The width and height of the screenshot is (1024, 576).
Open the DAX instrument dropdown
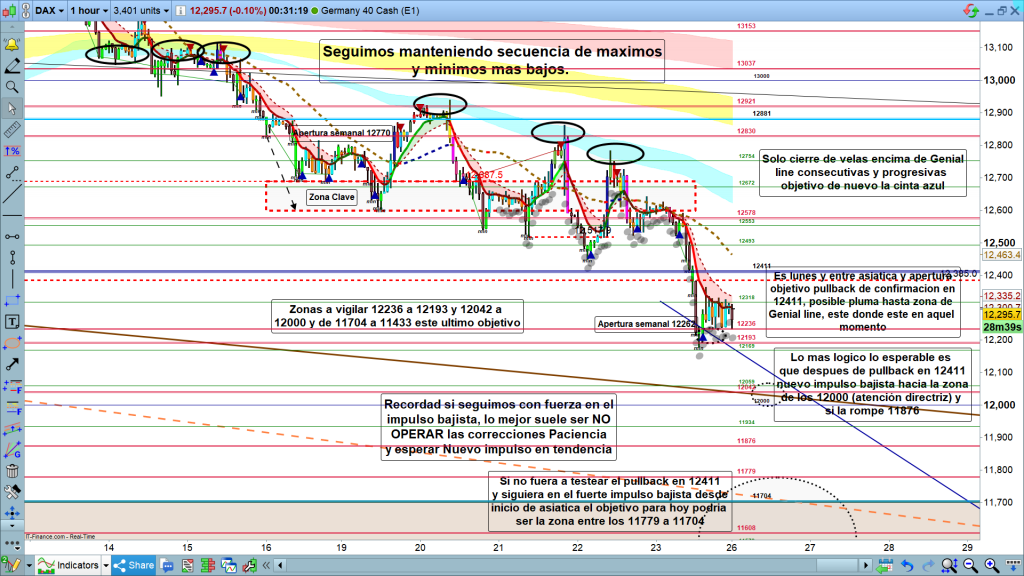click(49, 10)
